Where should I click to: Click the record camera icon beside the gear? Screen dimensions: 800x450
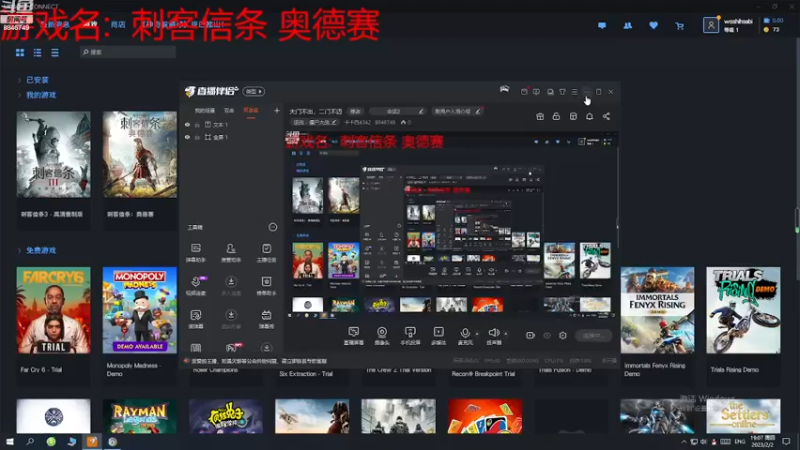click(531, 335)
